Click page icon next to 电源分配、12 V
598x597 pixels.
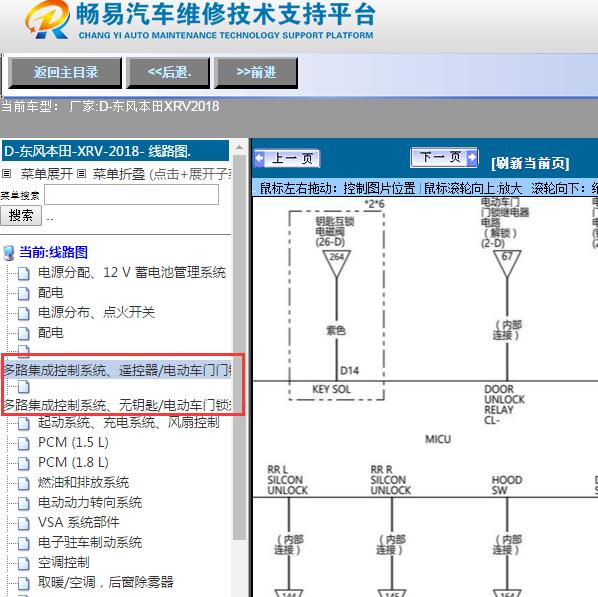click(24, 273)
